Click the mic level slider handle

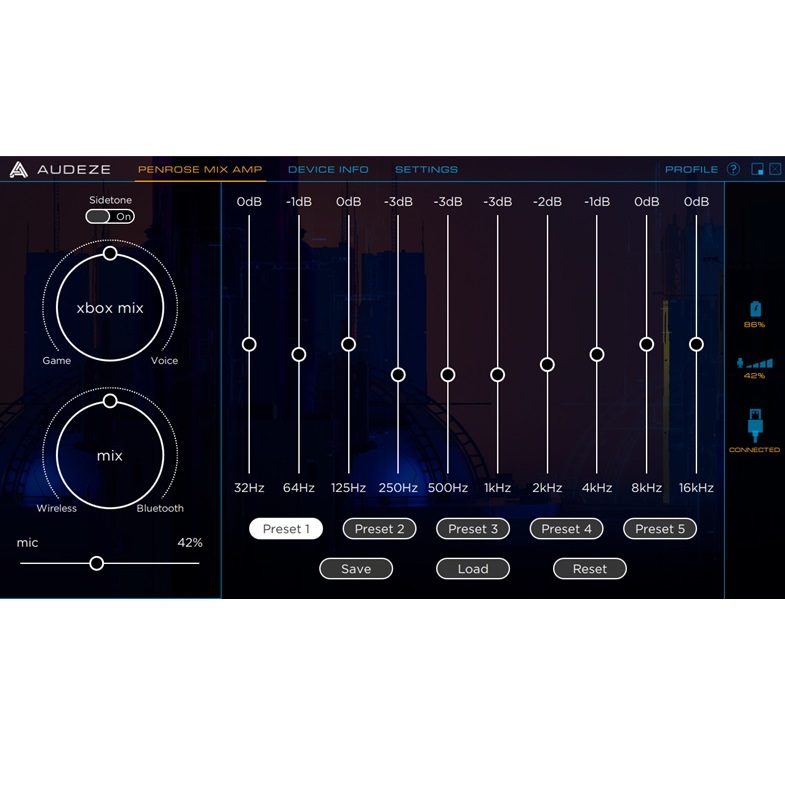point(97,563)
